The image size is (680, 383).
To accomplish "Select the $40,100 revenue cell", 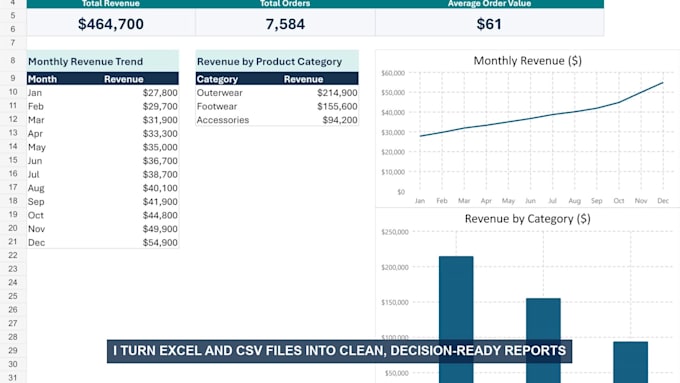I will 160,188.
